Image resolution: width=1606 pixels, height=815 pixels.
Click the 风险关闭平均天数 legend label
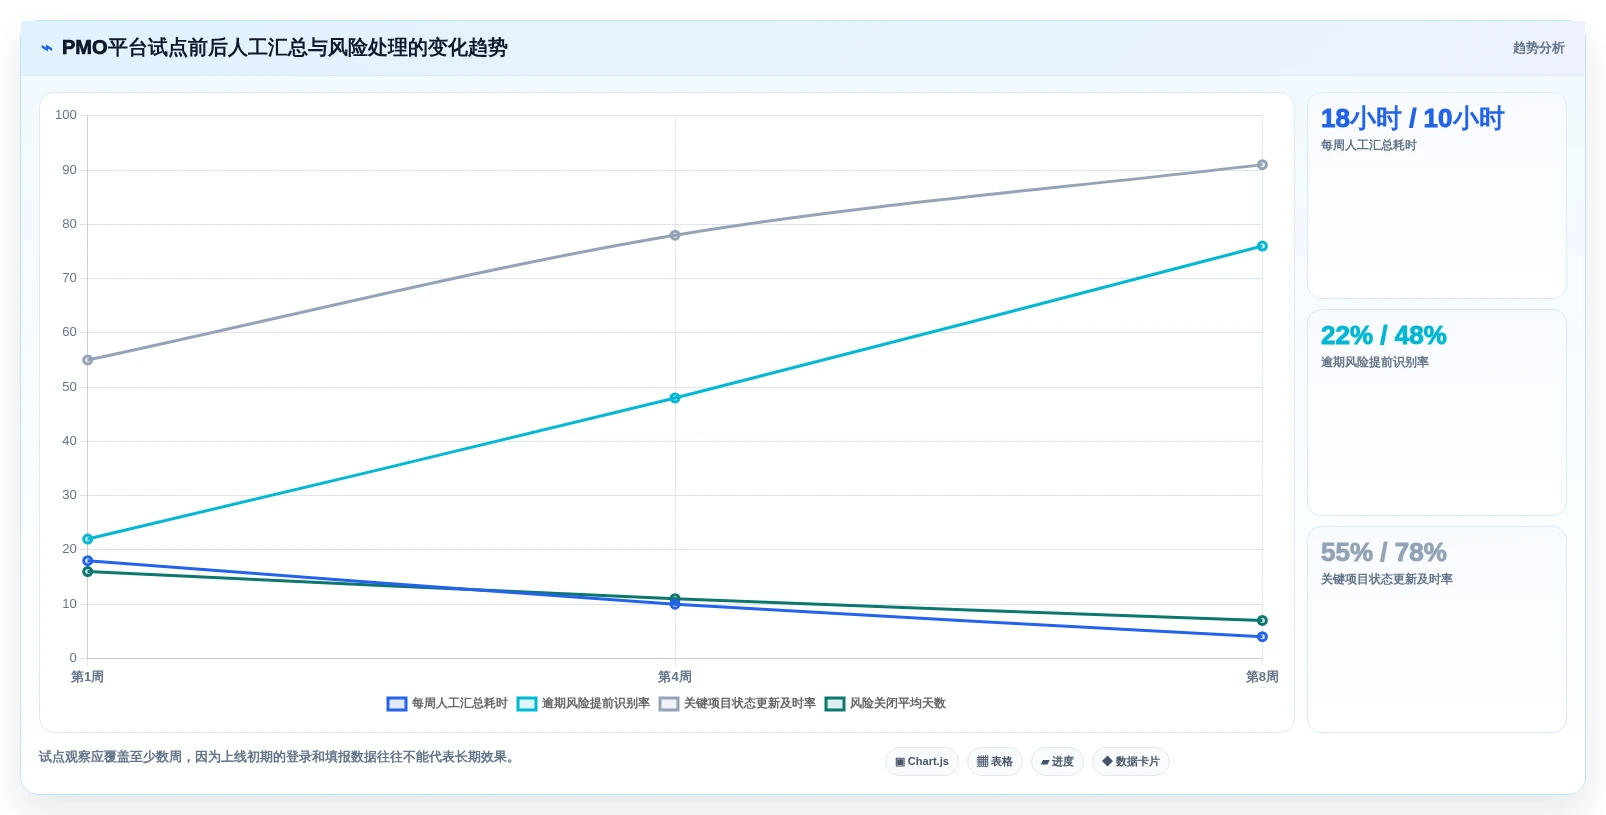coord(898,704)
